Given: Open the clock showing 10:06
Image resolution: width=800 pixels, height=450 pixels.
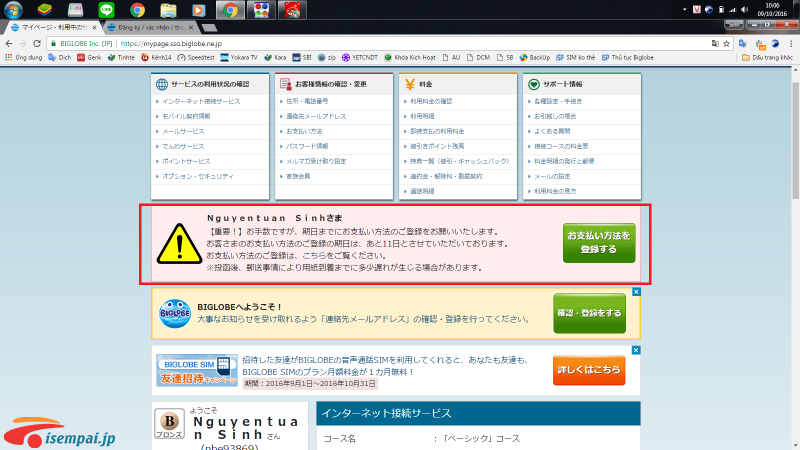Looking at the screenshot, I should [772, 9].
